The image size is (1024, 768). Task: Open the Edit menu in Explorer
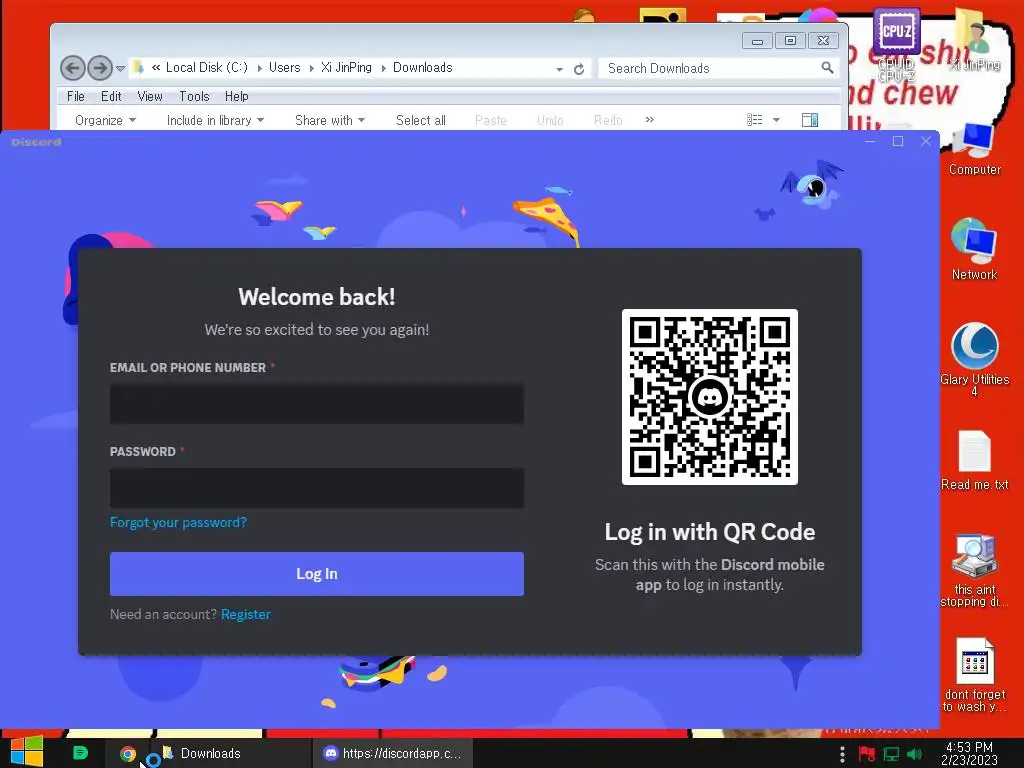(111, 97)
